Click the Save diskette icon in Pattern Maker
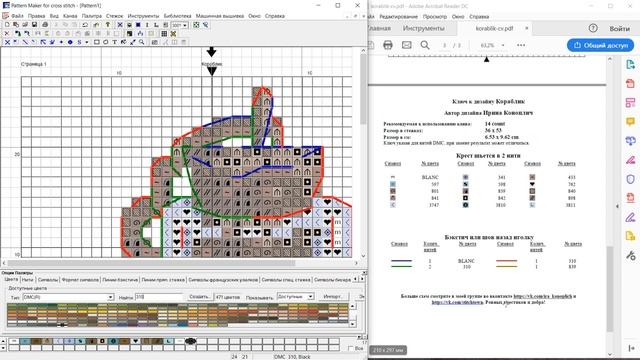 tap(34, 25)
